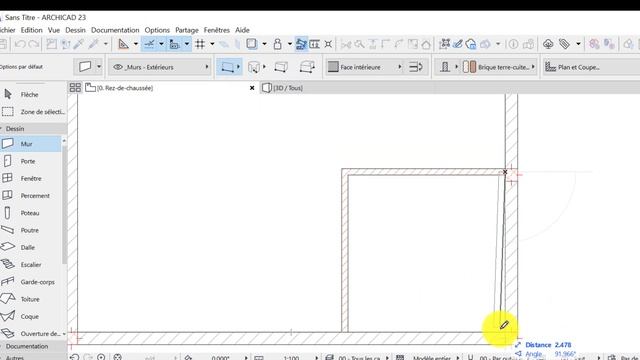Select the Percement opening tool
Image resolution: width=640 pixels, height=360 pixels.
tap(31, 196)
